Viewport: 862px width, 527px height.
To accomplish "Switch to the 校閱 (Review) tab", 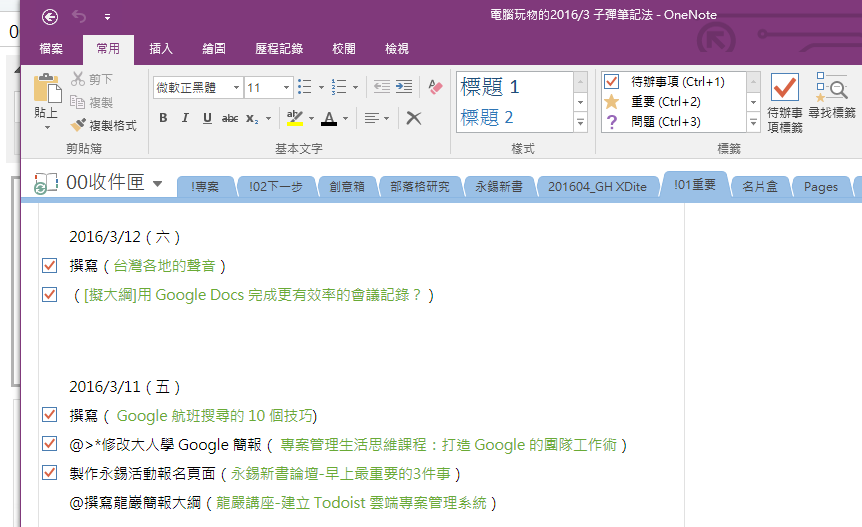I will coord(344,49).
